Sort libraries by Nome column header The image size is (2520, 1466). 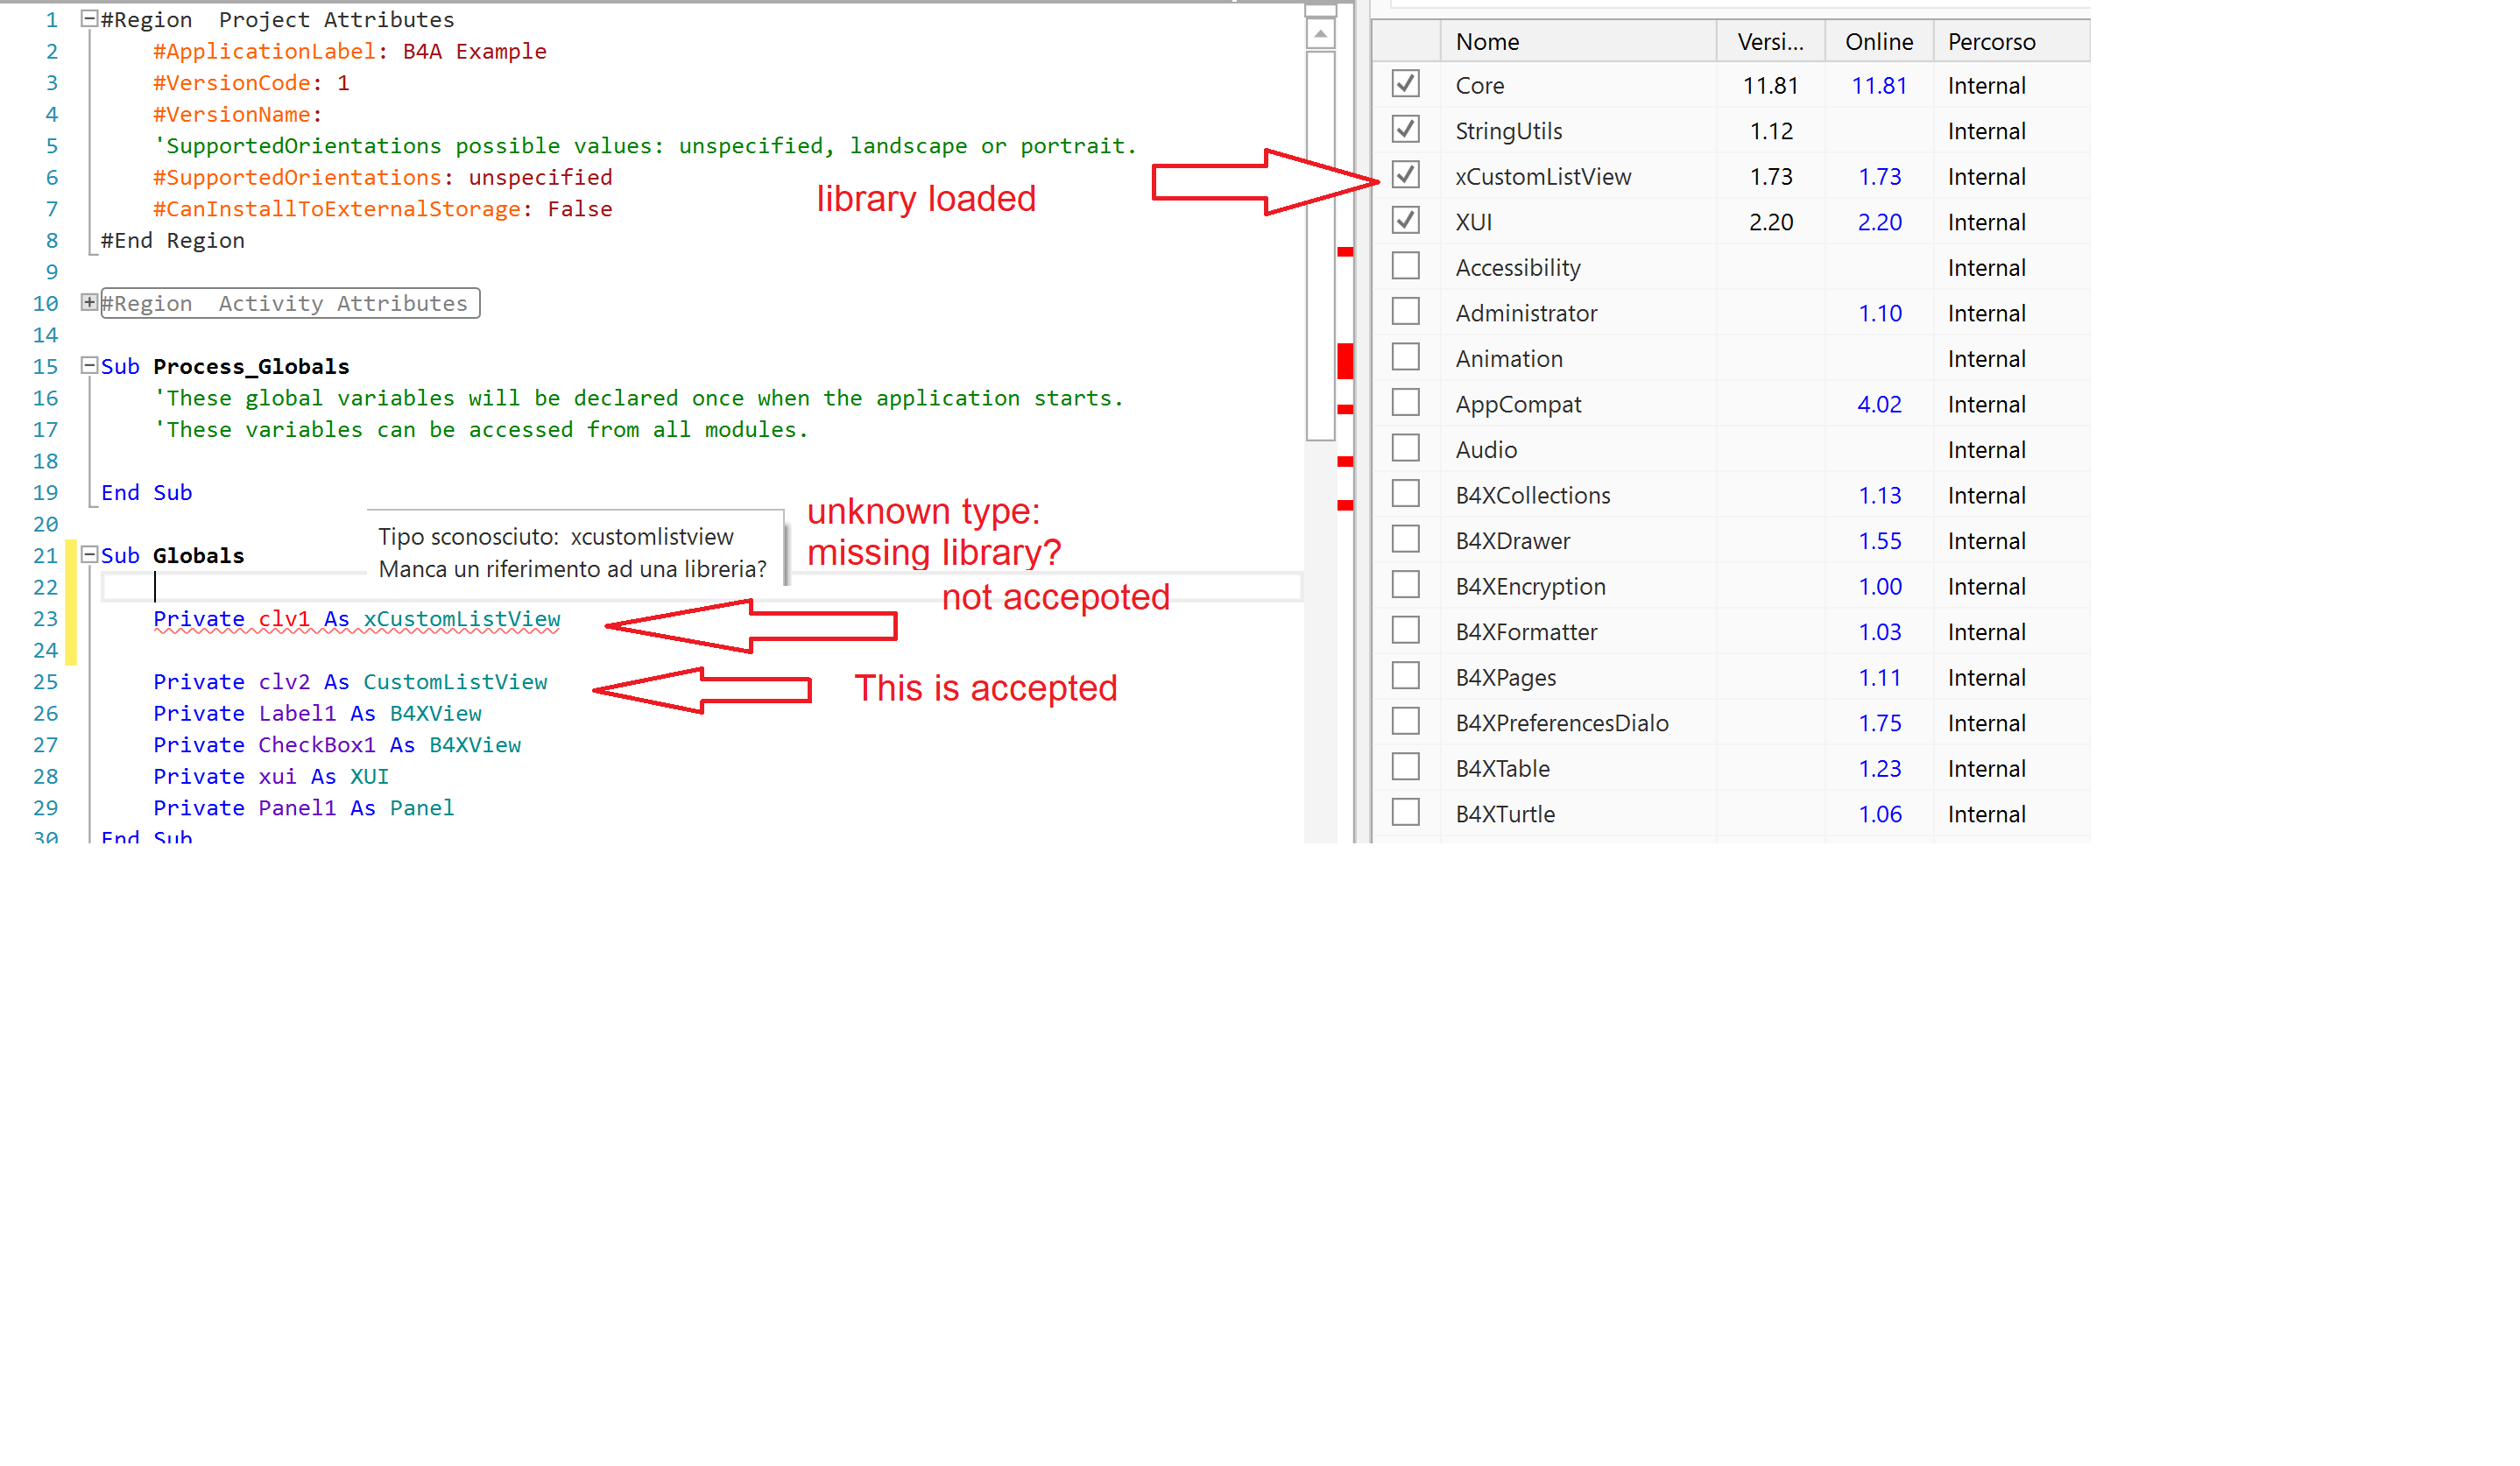(1486, 42)
